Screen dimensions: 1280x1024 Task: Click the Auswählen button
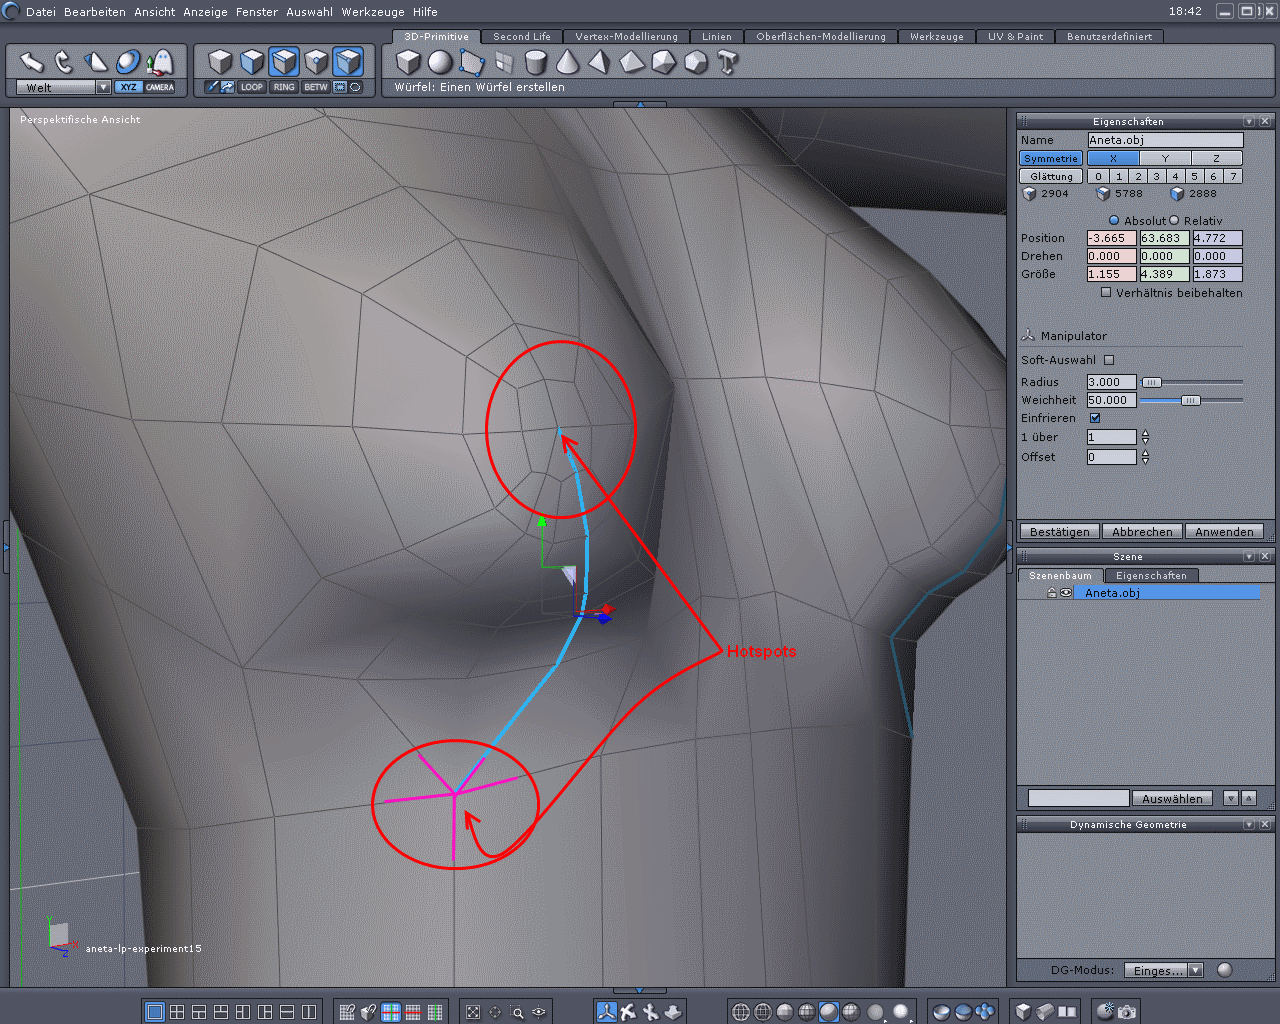(1172, 798)
